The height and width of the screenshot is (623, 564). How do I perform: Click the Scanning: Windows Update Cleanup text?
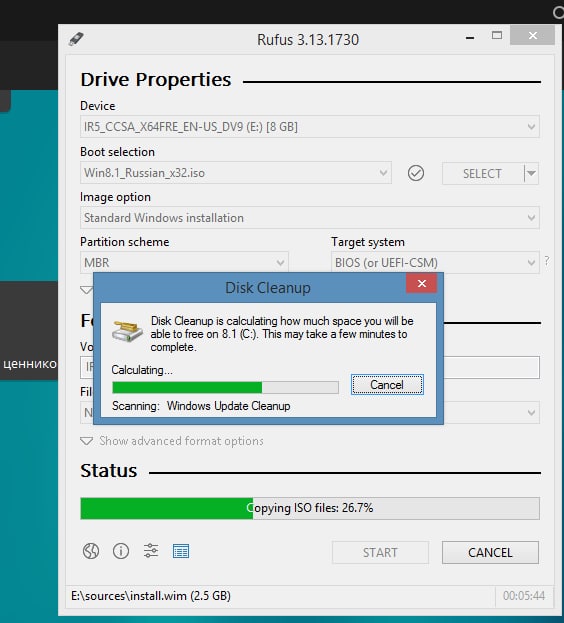click(201, 406)
